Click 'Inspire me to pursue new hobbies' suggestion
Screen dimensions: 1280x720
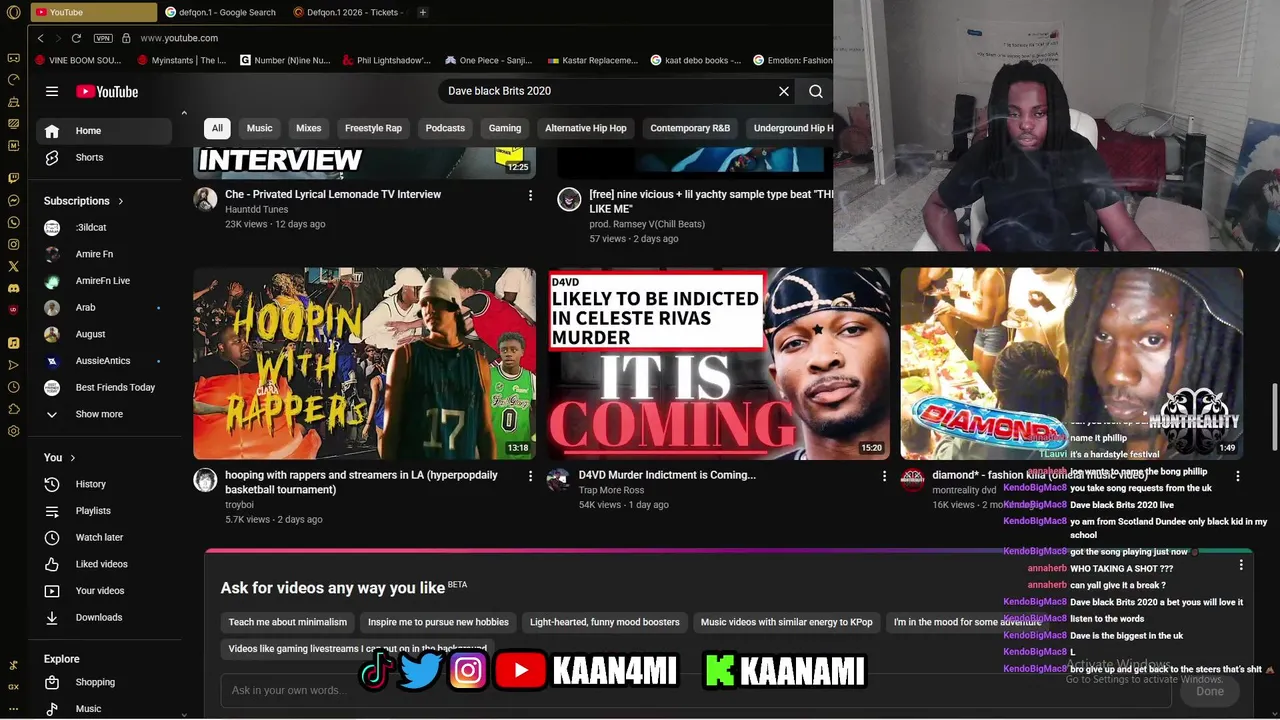[x=438, y=622]
